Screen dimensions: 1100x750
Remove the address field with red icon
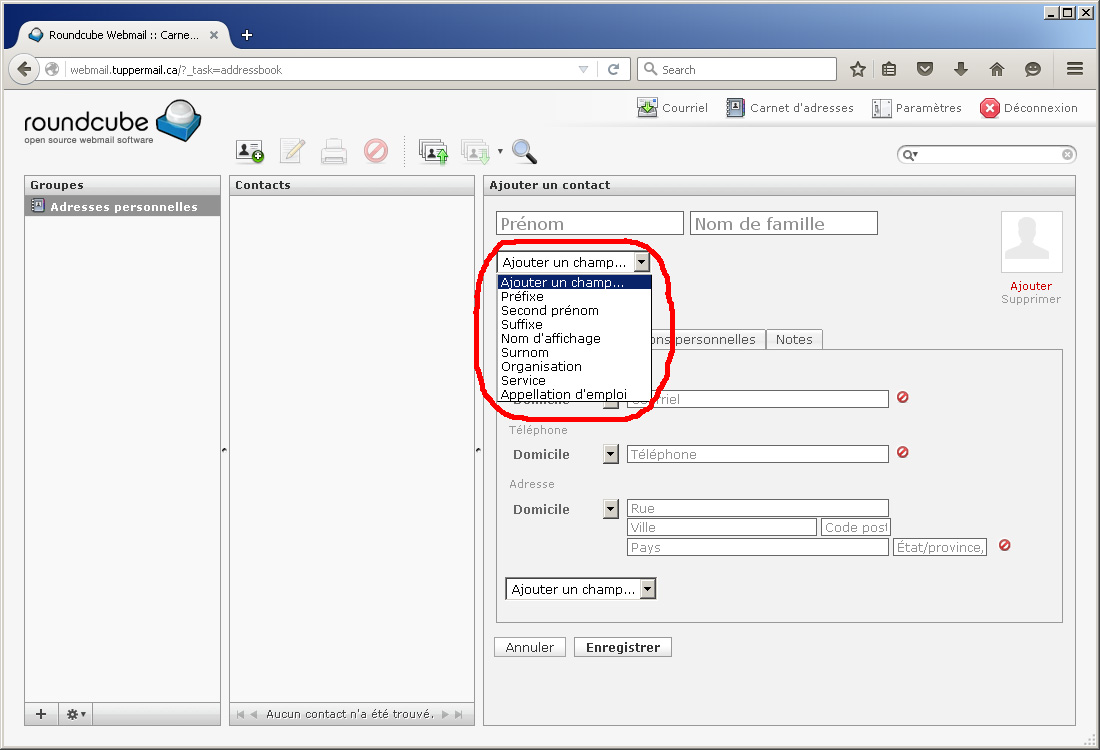pyautogui.click(x=1004, y=545)
